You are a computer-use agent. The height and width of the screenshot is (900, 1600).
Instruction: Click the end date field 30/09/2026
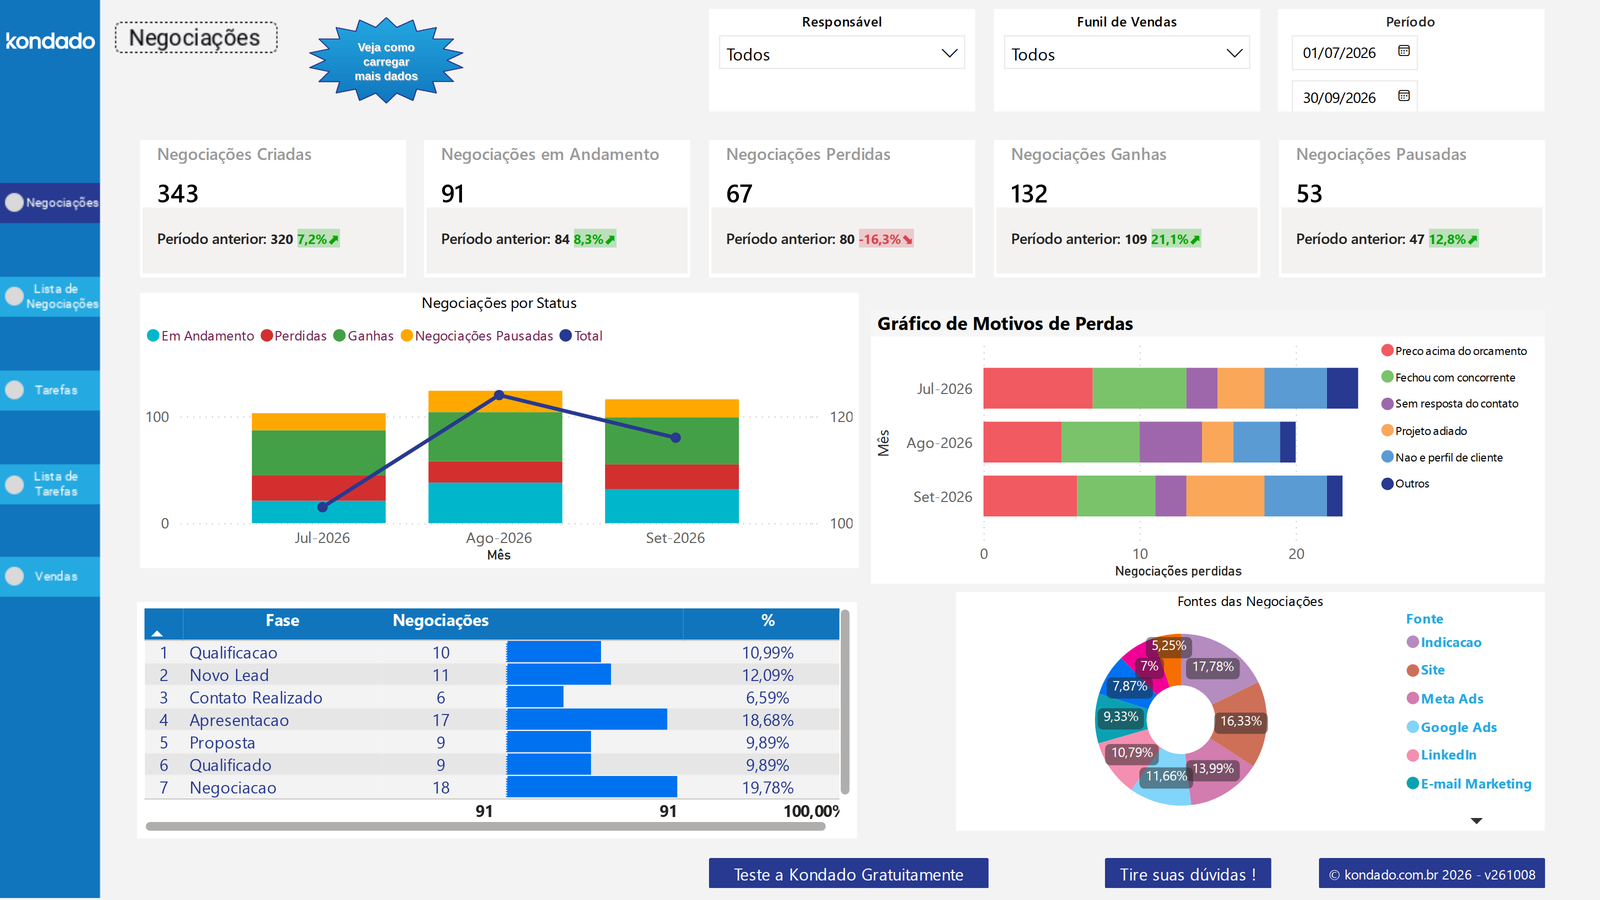tap(1354, 97)
